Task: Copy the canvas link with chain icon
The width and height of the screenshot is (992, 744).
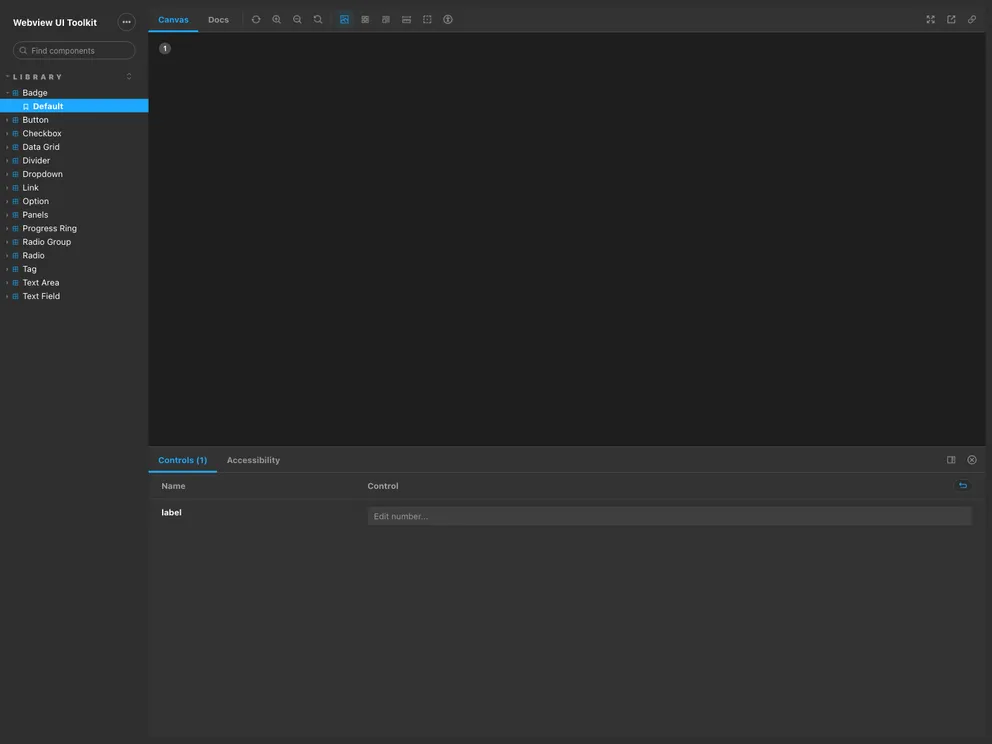Action: point(972,20)
